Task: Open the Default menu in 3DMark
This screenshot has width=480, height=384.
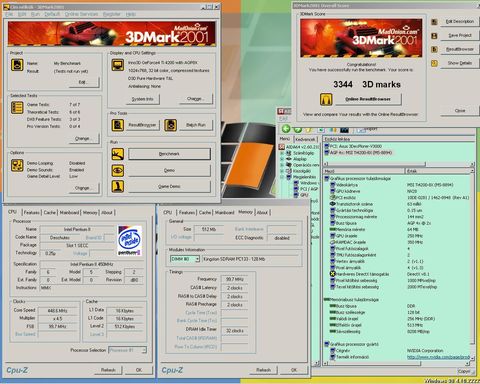Action: (52, 14)
